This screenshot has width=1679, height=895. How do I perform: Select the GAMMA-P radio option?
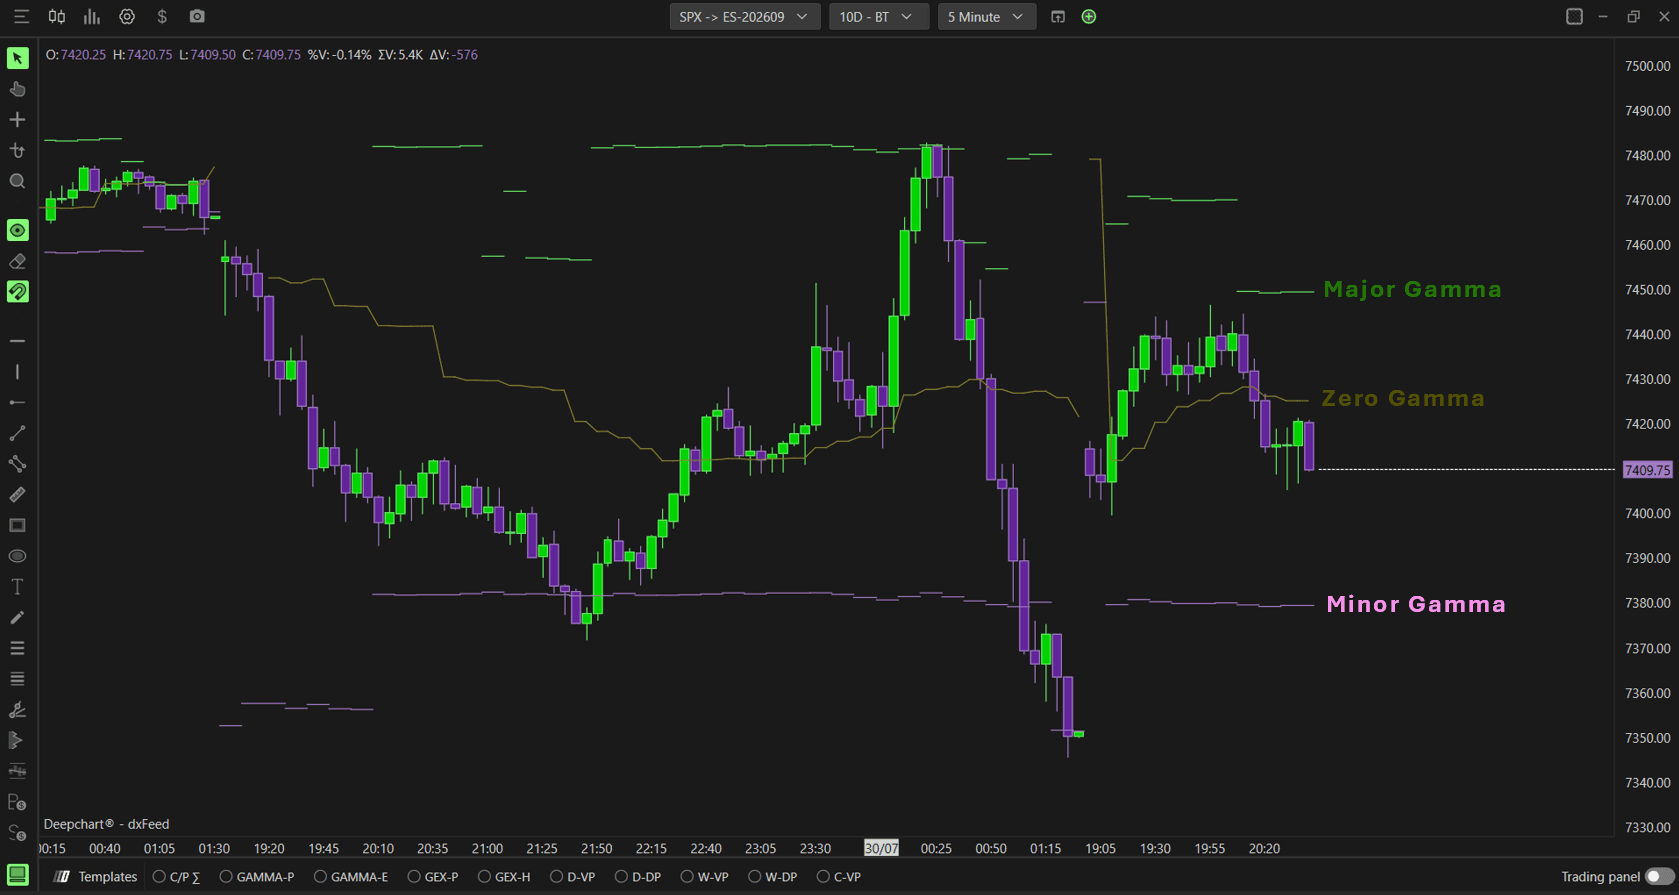257,877
